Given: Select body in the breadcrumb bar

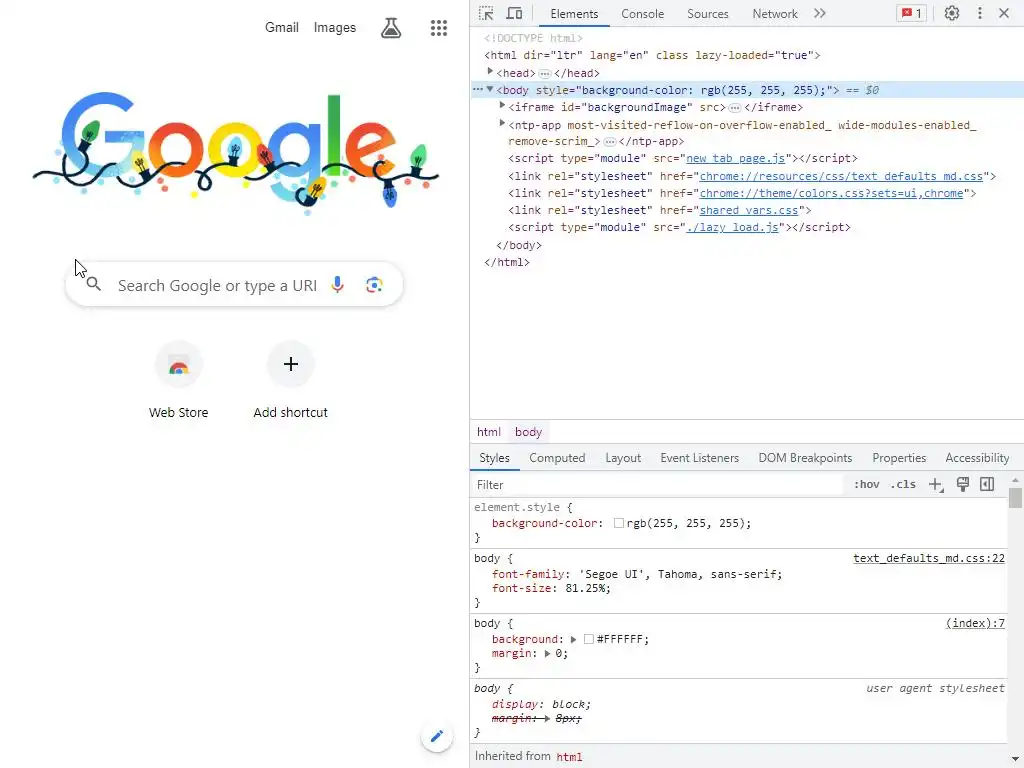Looking at the screenshot, I should tap(528, 432).
